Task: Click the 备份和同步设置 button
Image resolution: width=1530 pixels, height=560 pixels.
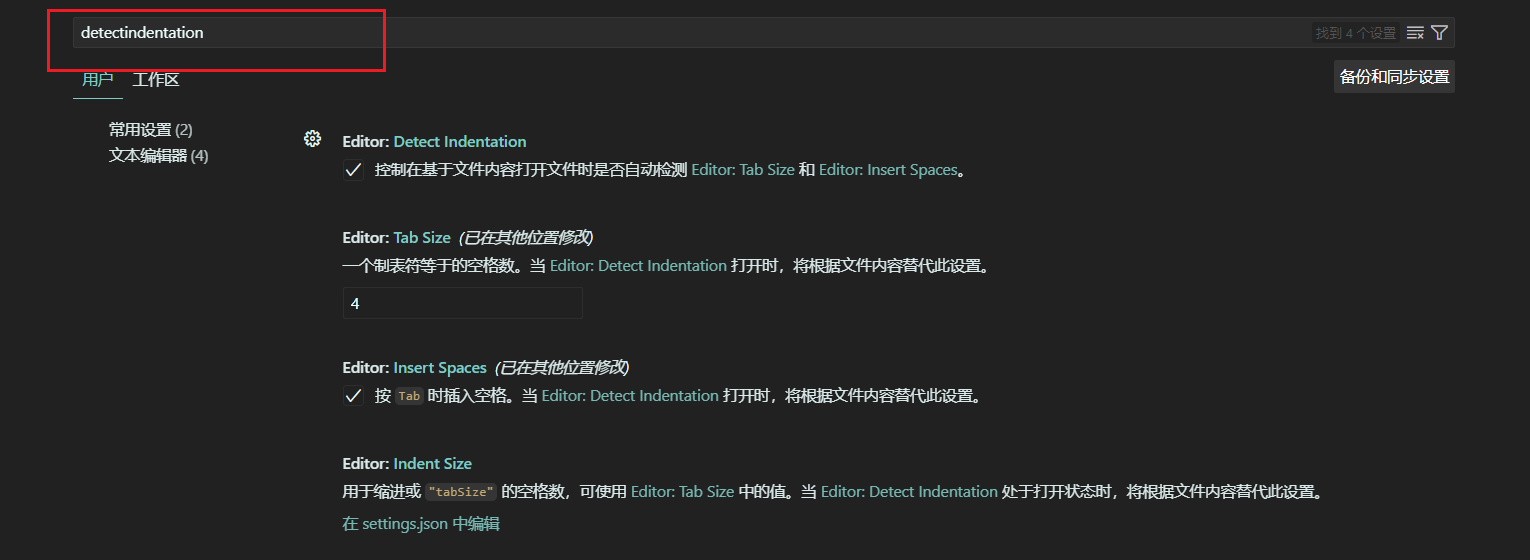Action: [x=1394, y=77]
